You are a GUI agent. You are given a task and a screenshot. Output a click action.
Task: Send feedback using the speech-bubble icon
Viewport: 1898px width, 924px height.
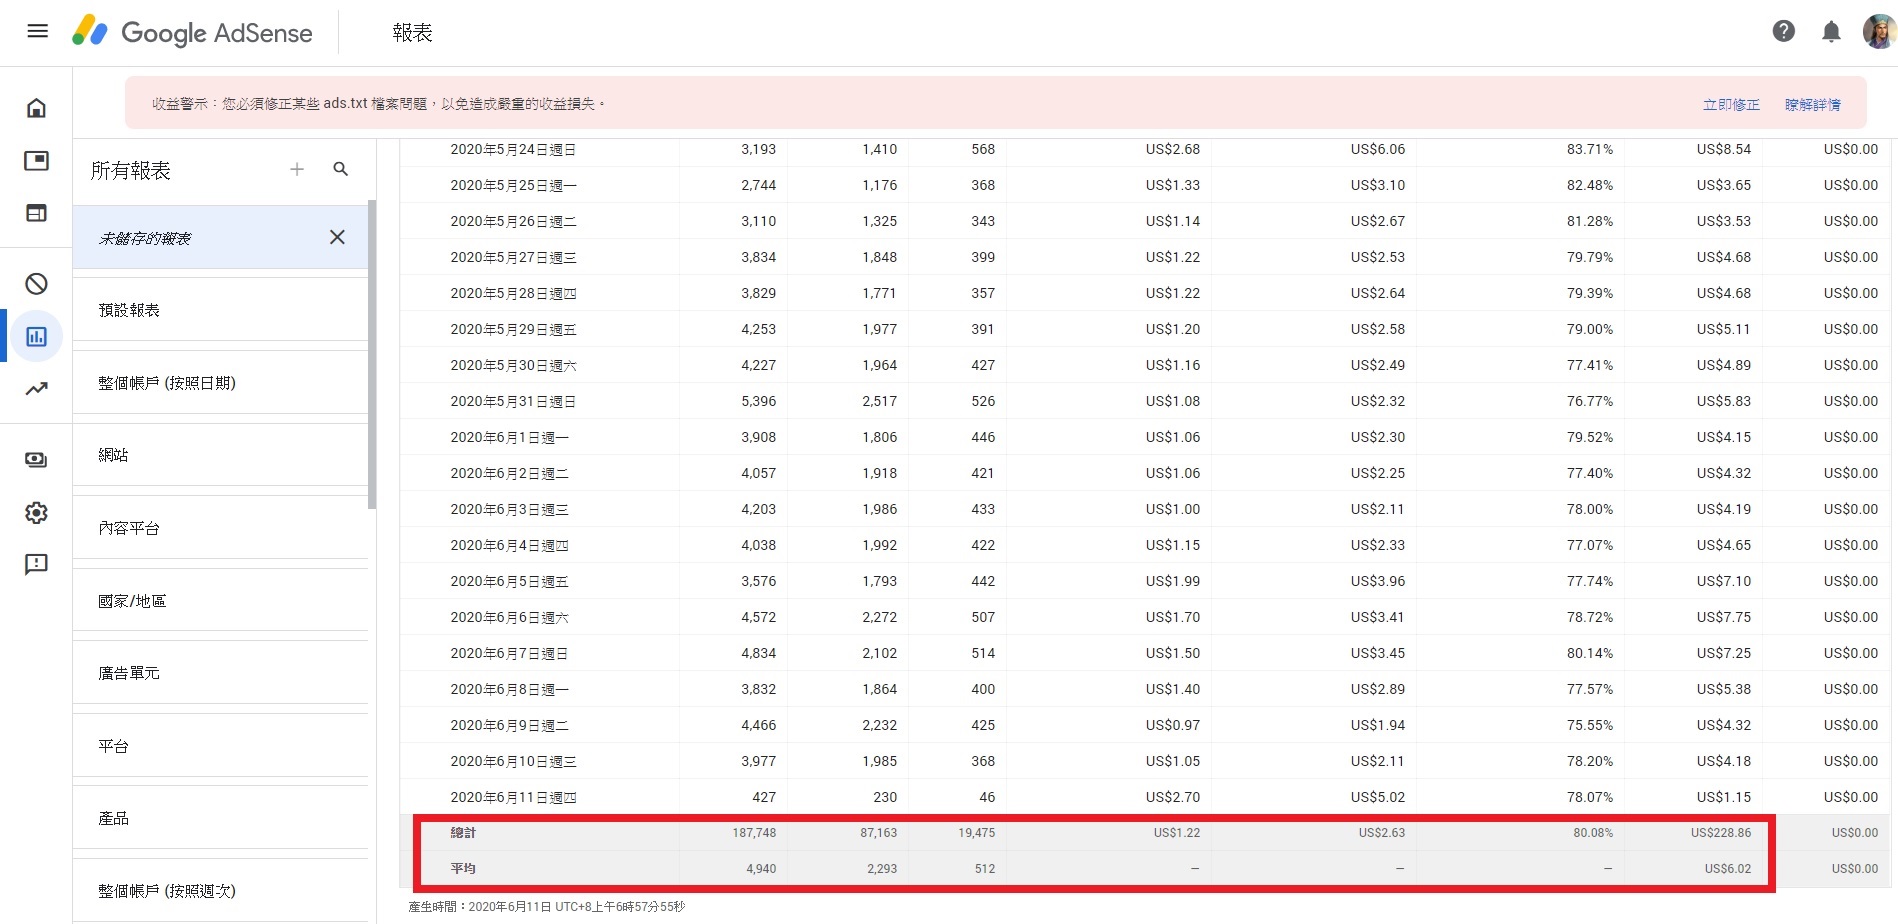point(36,564)
